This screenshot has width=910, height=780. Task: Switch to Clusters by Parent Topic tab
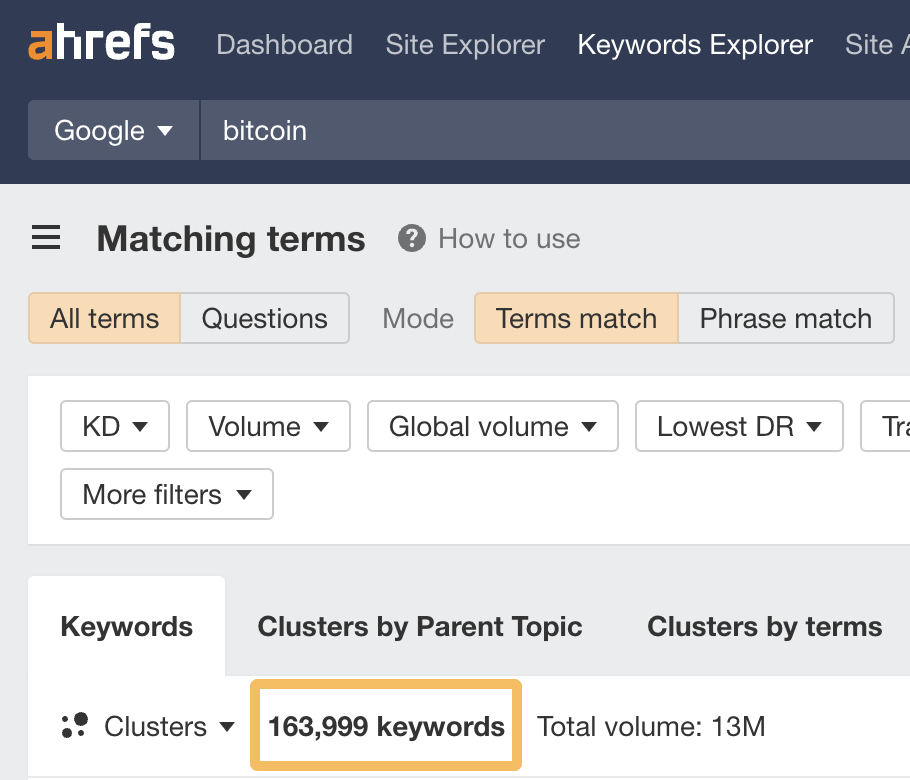(x=420, y=627)
